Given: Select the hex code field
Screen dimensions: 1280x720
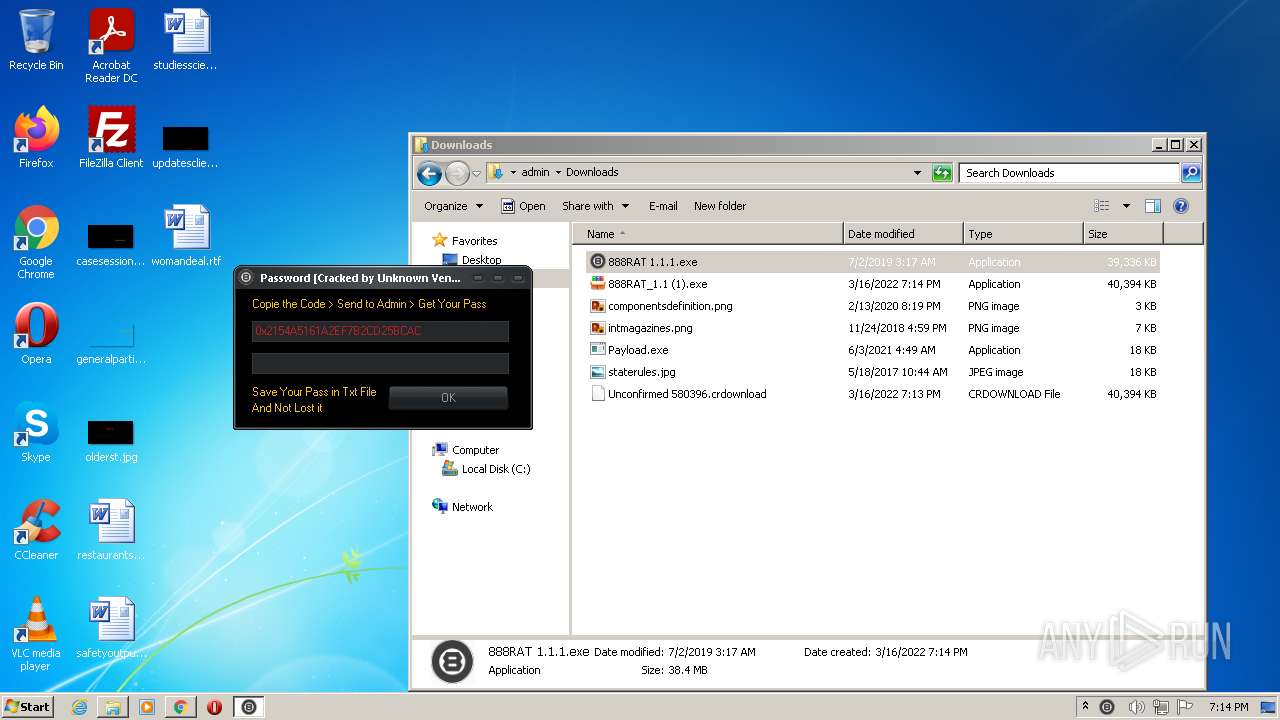Looking at the screenshot, I should [x=380, y=331].
